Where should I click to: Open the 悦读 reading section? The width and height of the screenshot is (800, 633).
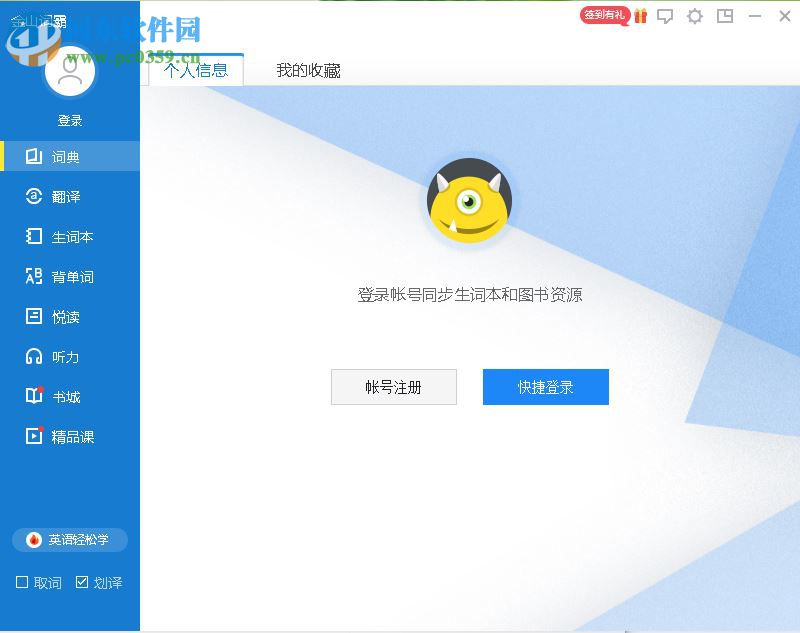pos(70,317)
